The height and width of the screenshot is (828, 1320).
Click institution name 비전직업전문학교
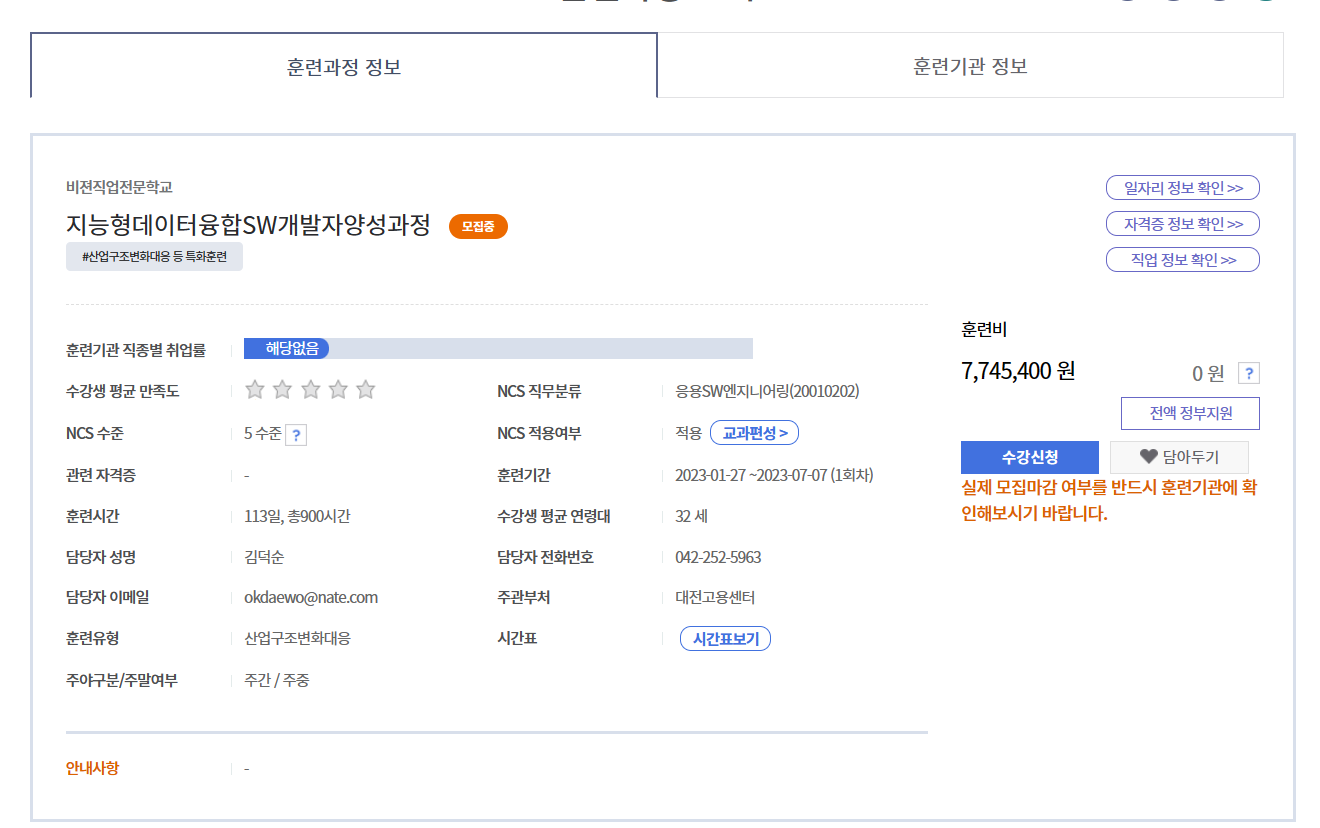click(119, 187)
